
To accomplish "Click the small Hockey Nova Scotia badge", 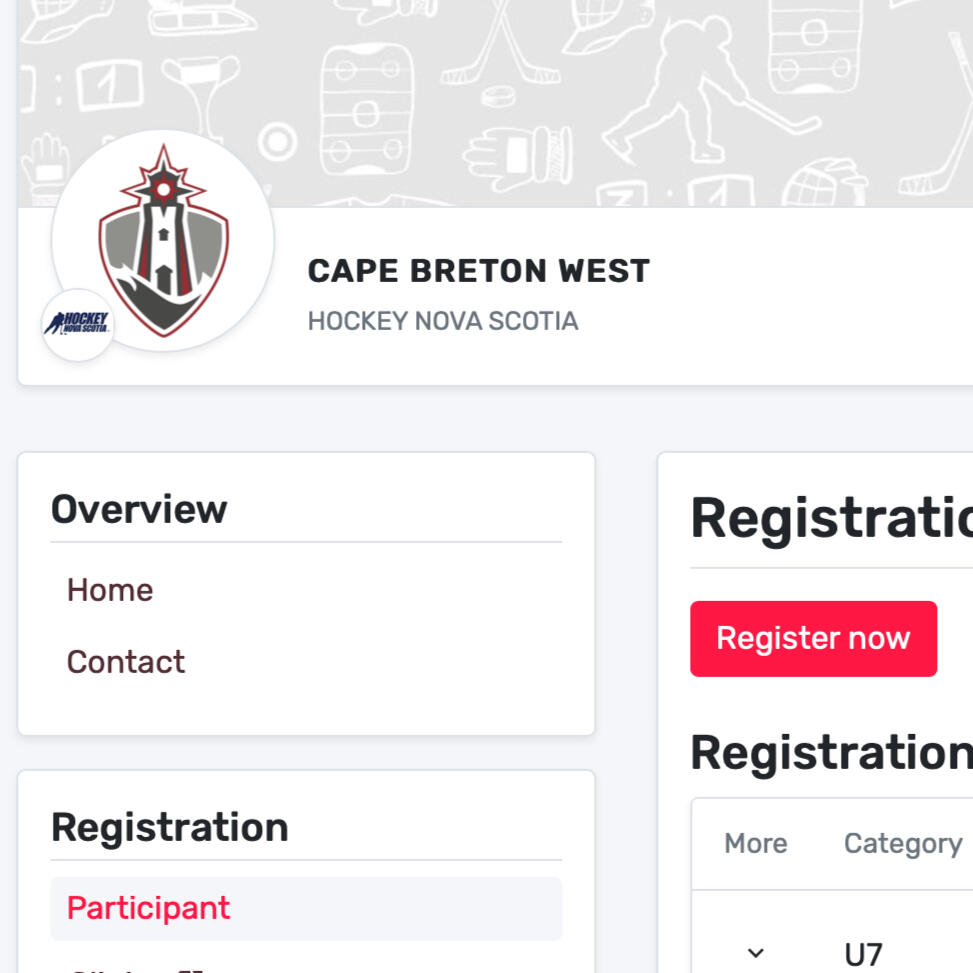I will [77, 324].
